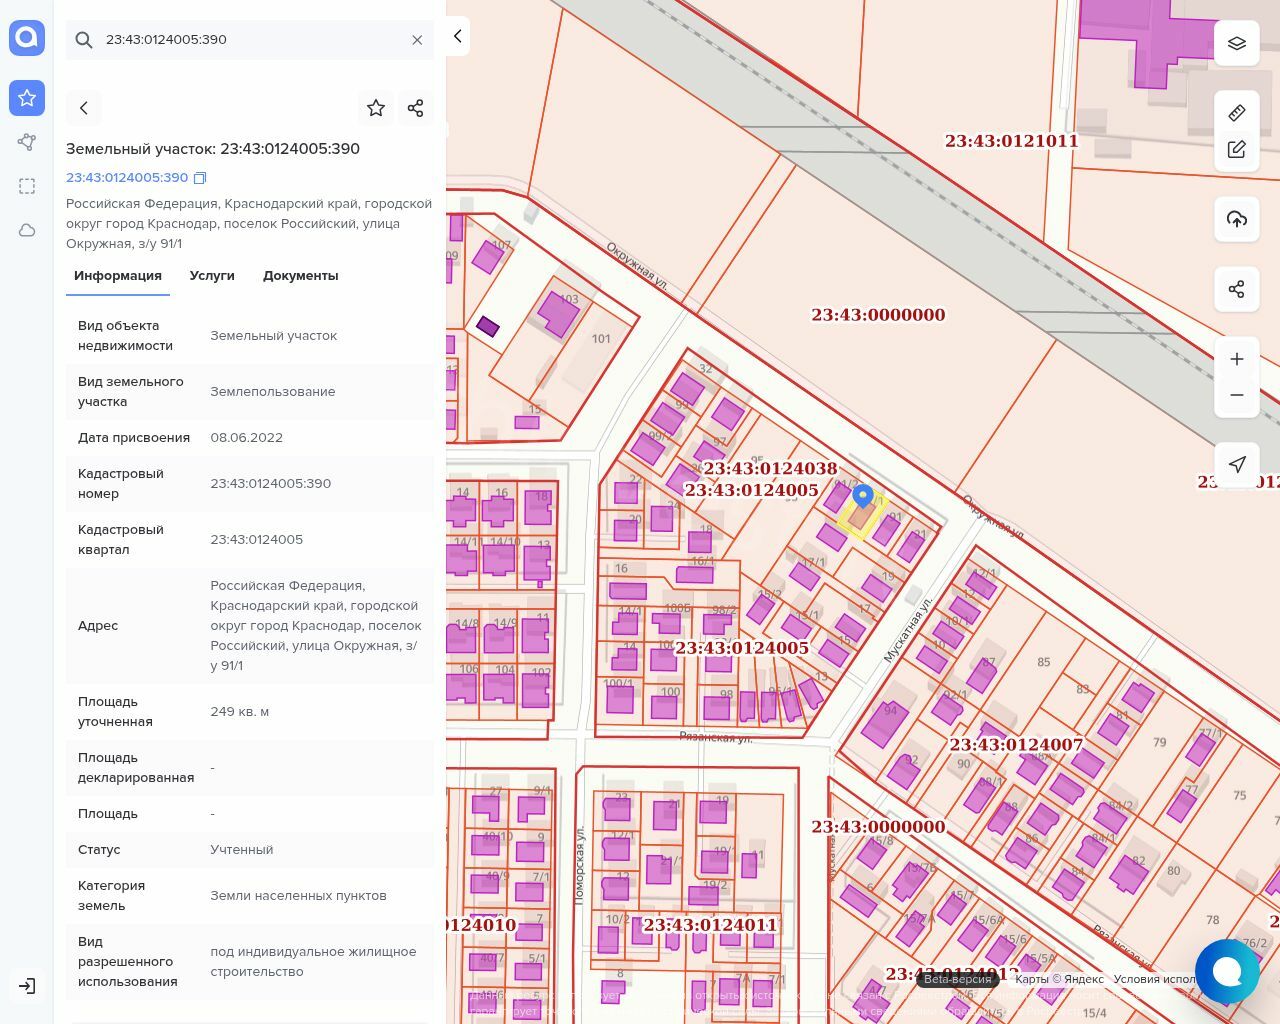Open the cloud icon in sidebar
This screenshot has width=1280, height=1024.
coord(27,230)
